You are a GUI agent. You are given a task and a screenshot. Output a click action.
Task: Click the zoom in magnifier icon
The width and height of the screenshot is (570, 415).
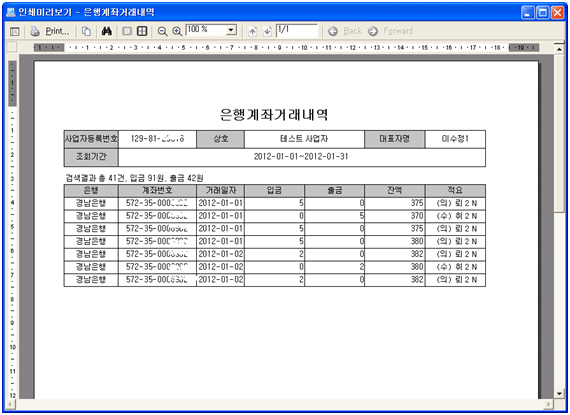[x=177, y=32]
